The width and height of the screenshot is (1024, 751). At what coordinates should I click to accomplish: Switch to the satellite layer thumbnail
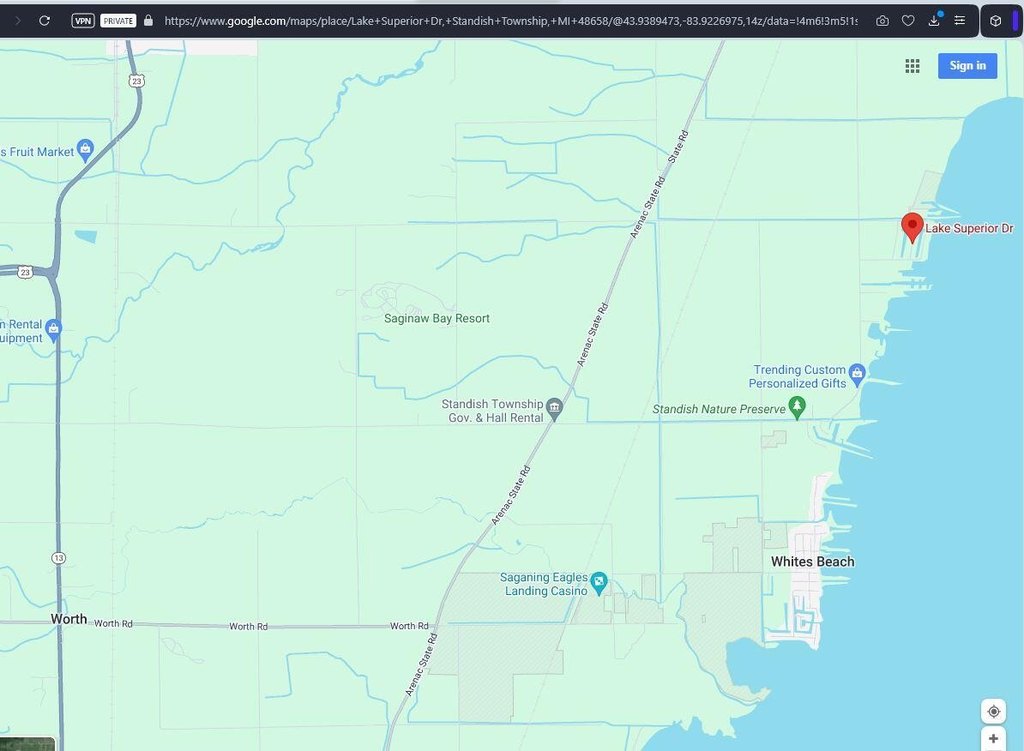tap(27, 744)
